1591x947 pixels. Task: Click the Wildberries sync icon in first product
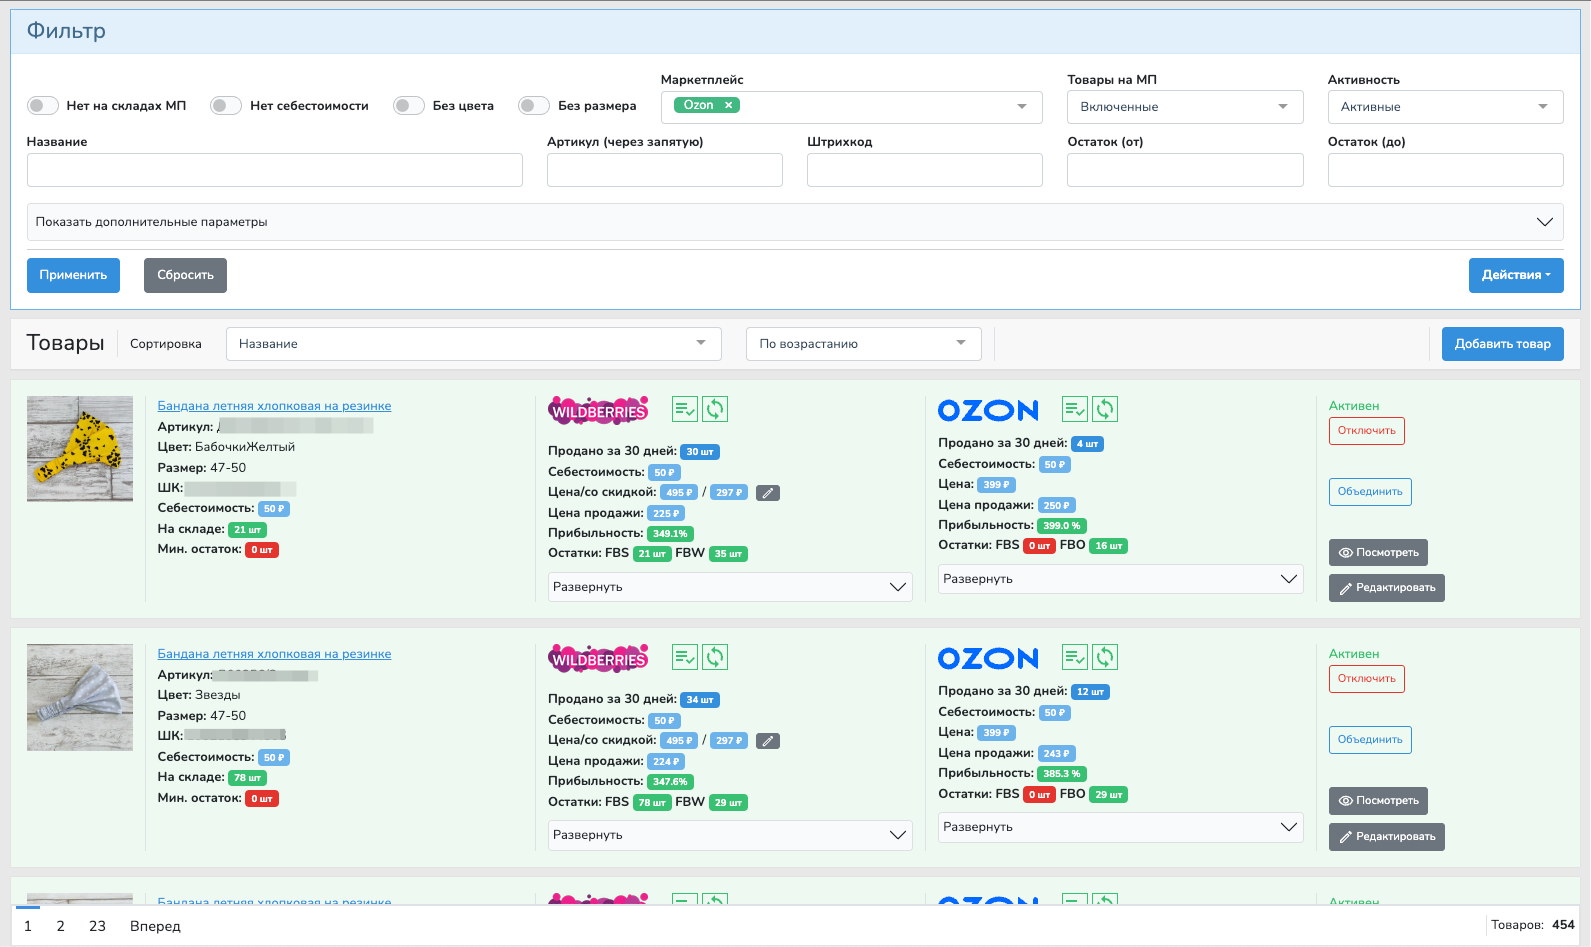click(715, 409)
